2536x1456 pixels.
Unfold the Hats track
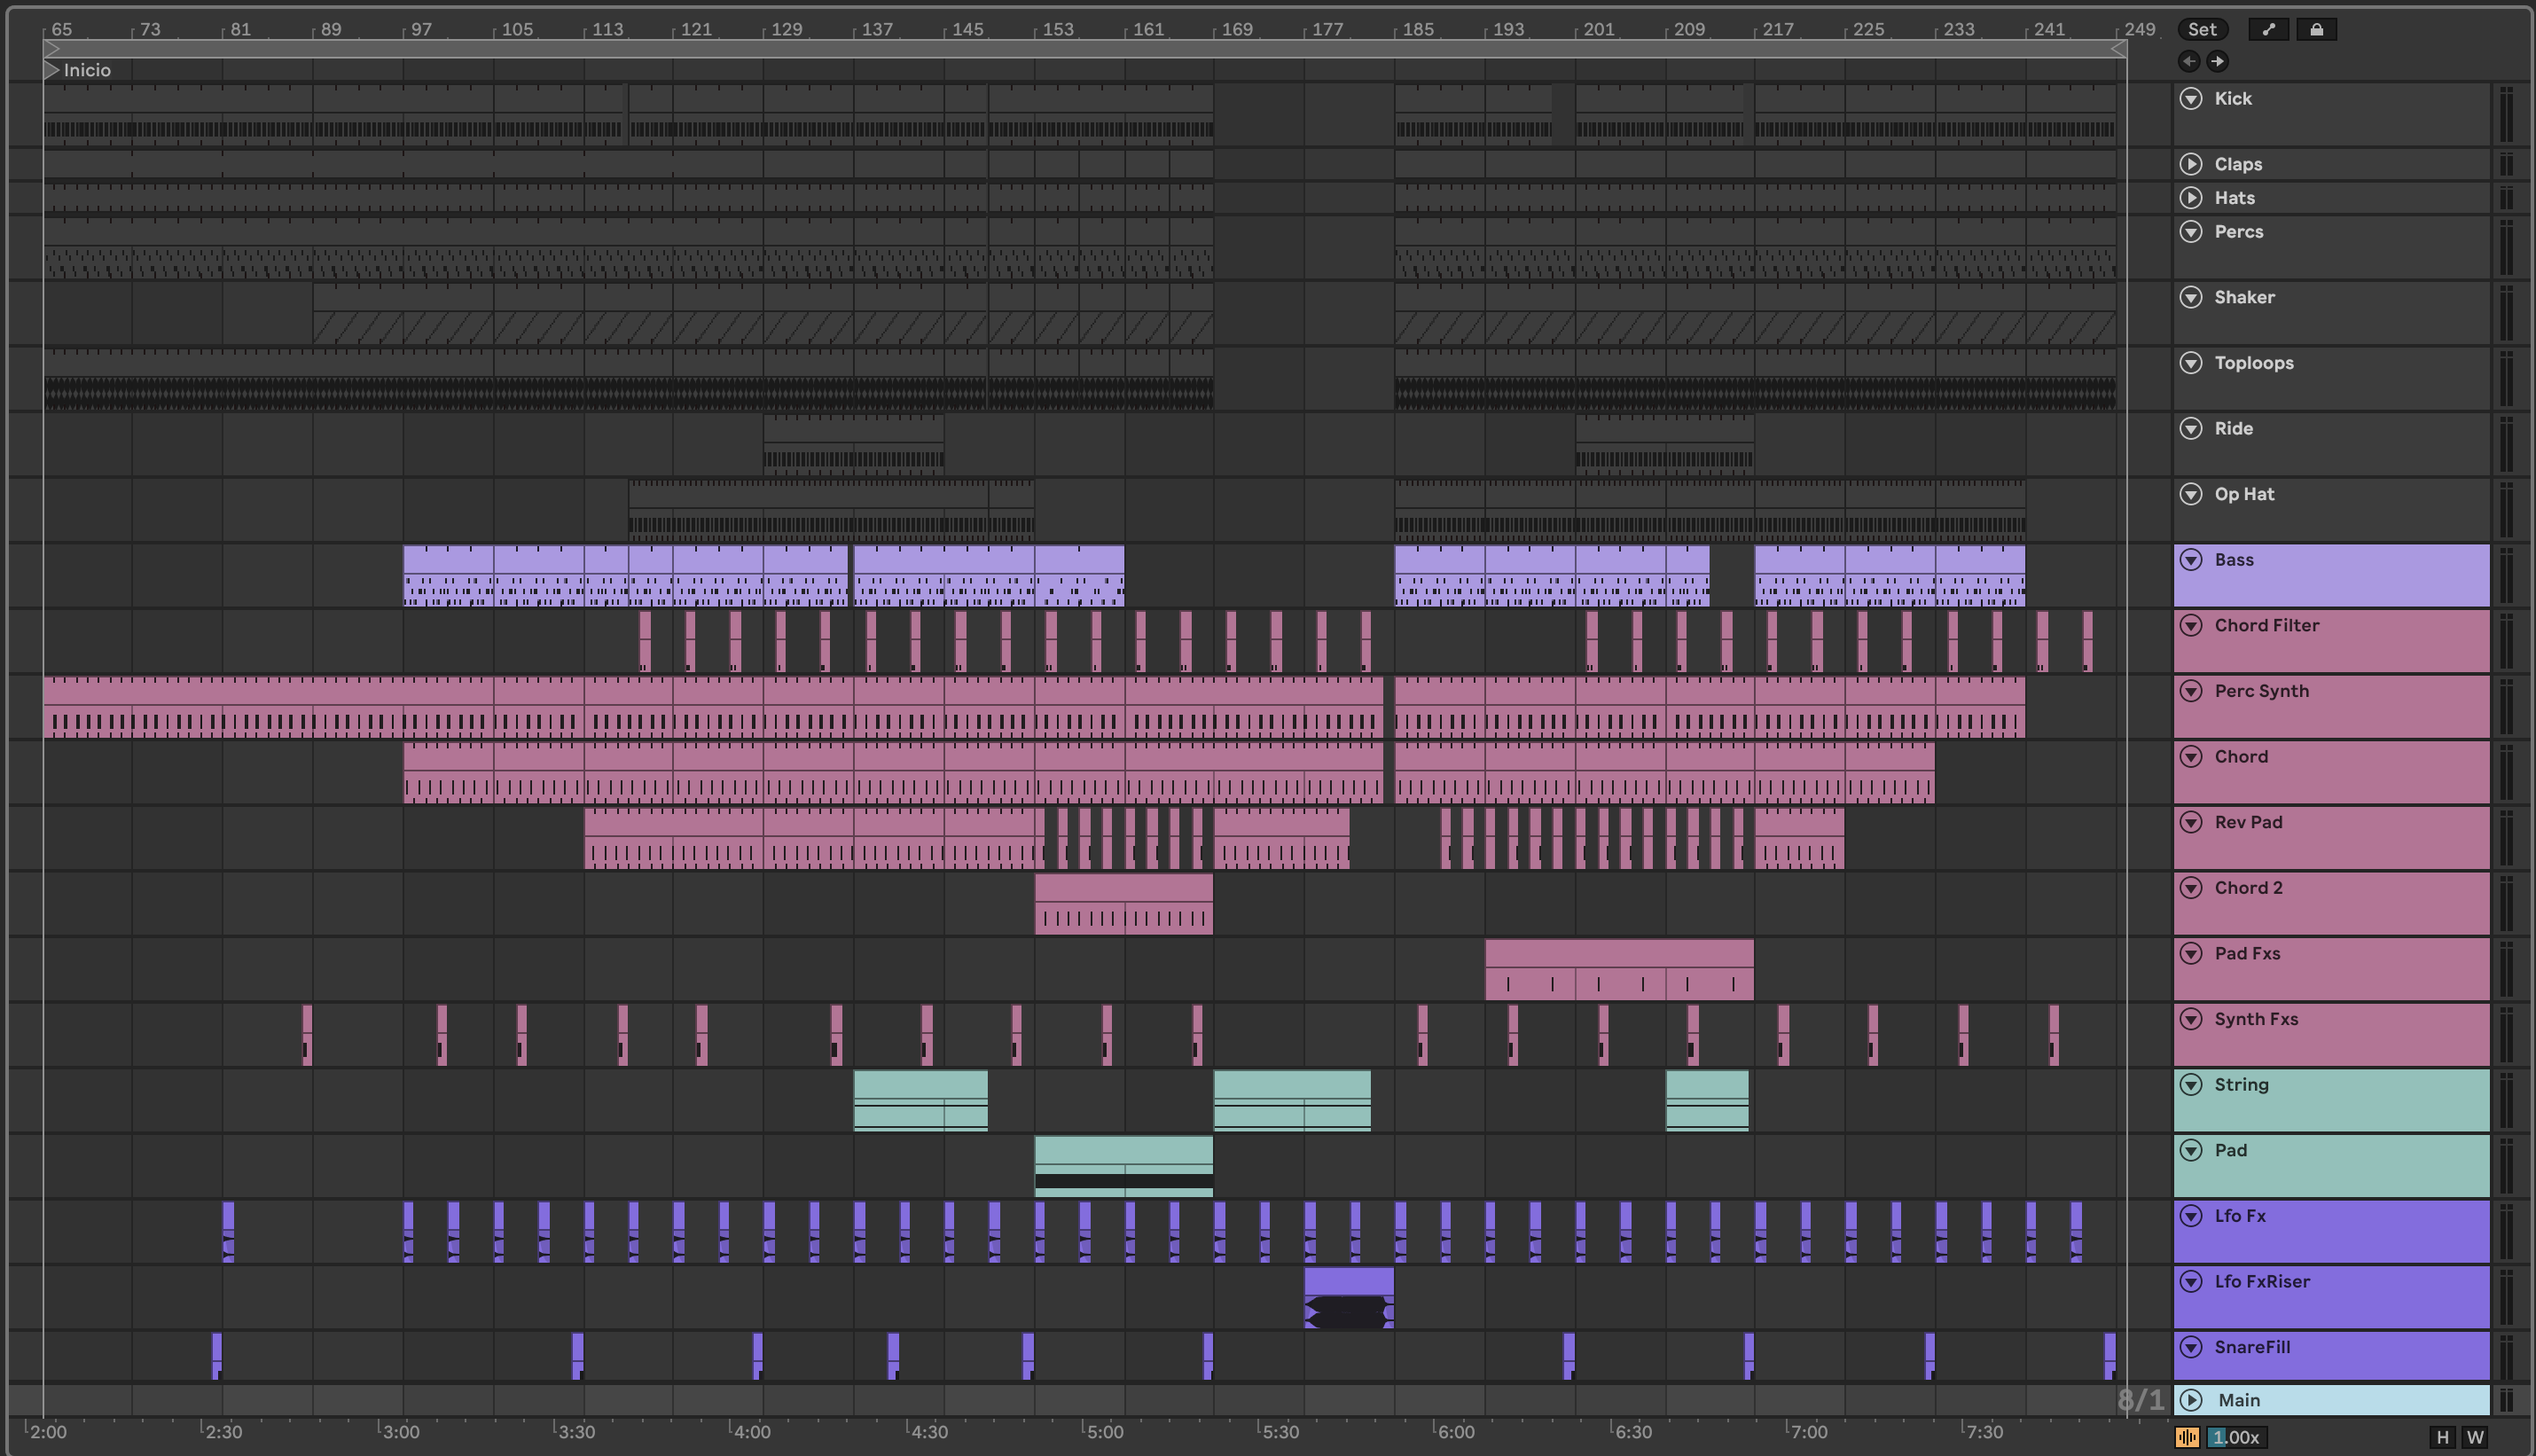[2191, 198]
